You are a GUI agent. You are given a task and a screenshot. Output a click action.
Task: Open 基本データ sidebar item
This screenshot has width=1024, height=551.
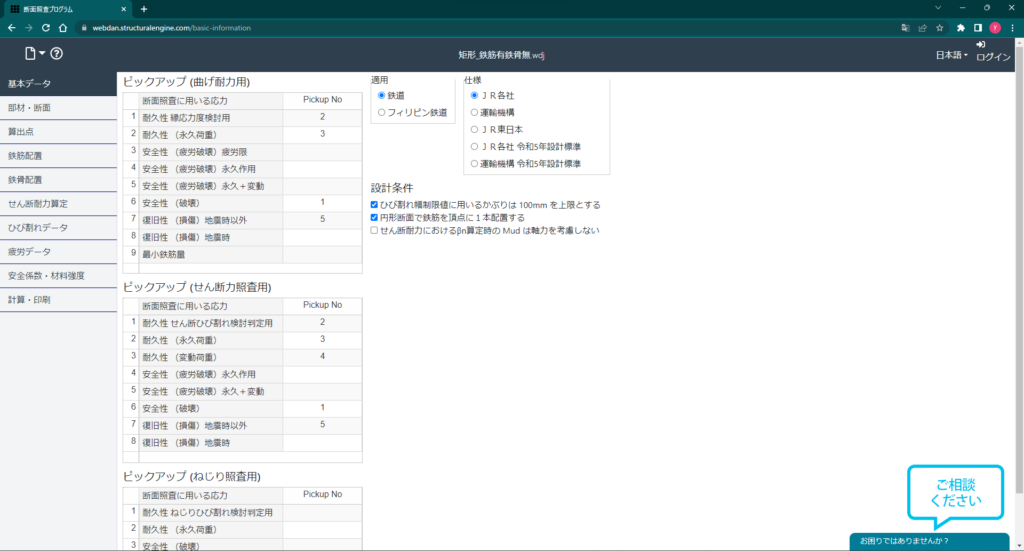point(58,84)
